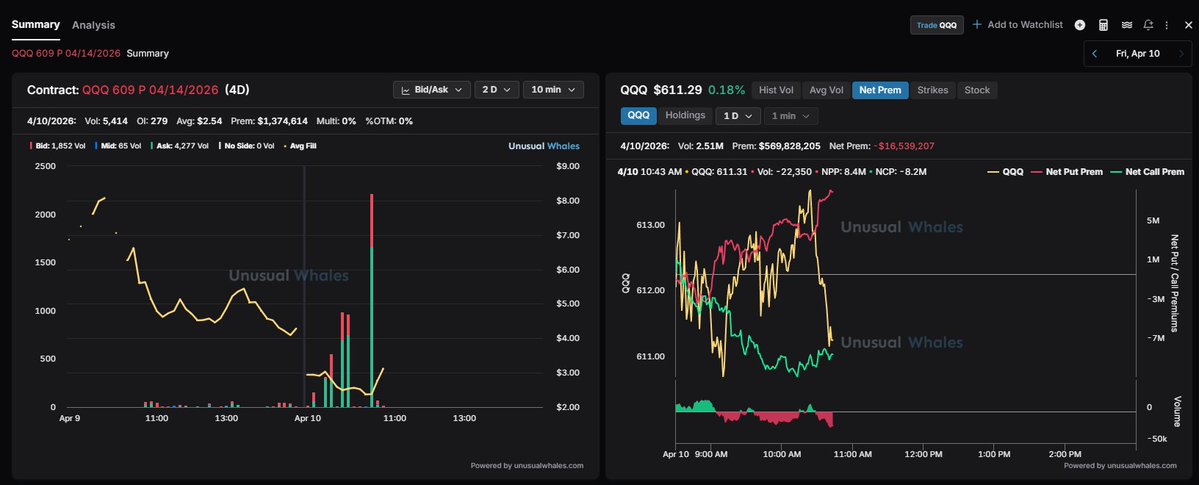1199x485 pixels.
Task: Click the green 0.18% change value
Action: point(726,90)
